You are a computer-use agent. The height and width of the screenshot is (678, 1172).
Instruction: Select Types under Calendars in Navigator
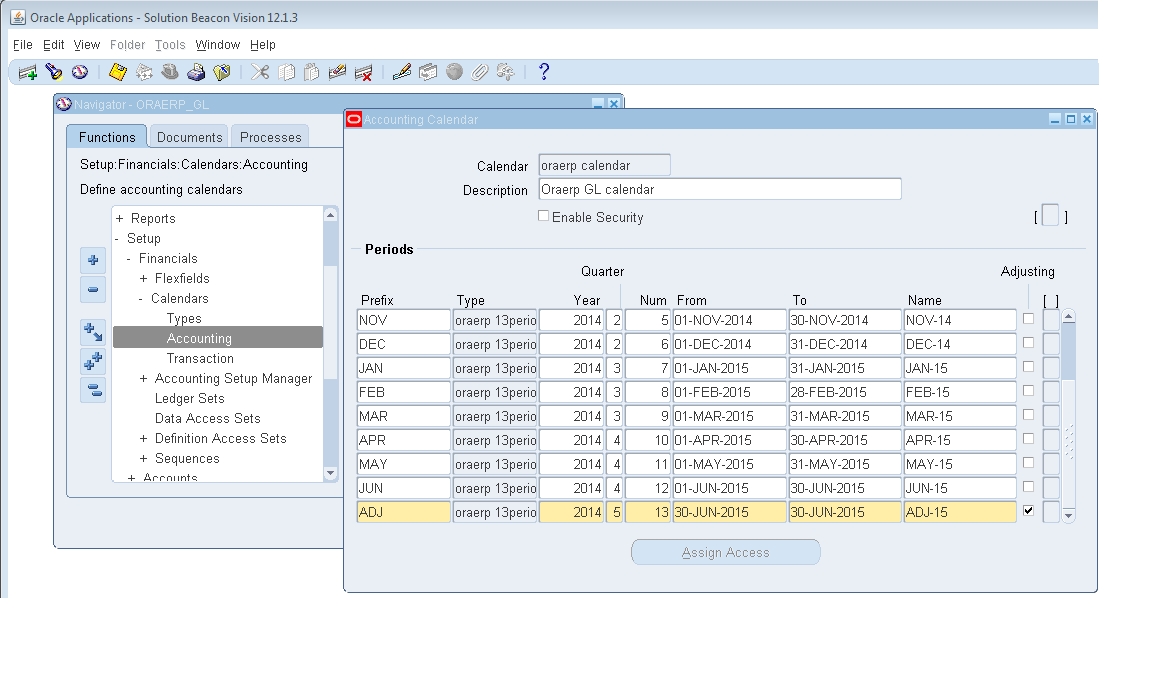click(184, 318)
